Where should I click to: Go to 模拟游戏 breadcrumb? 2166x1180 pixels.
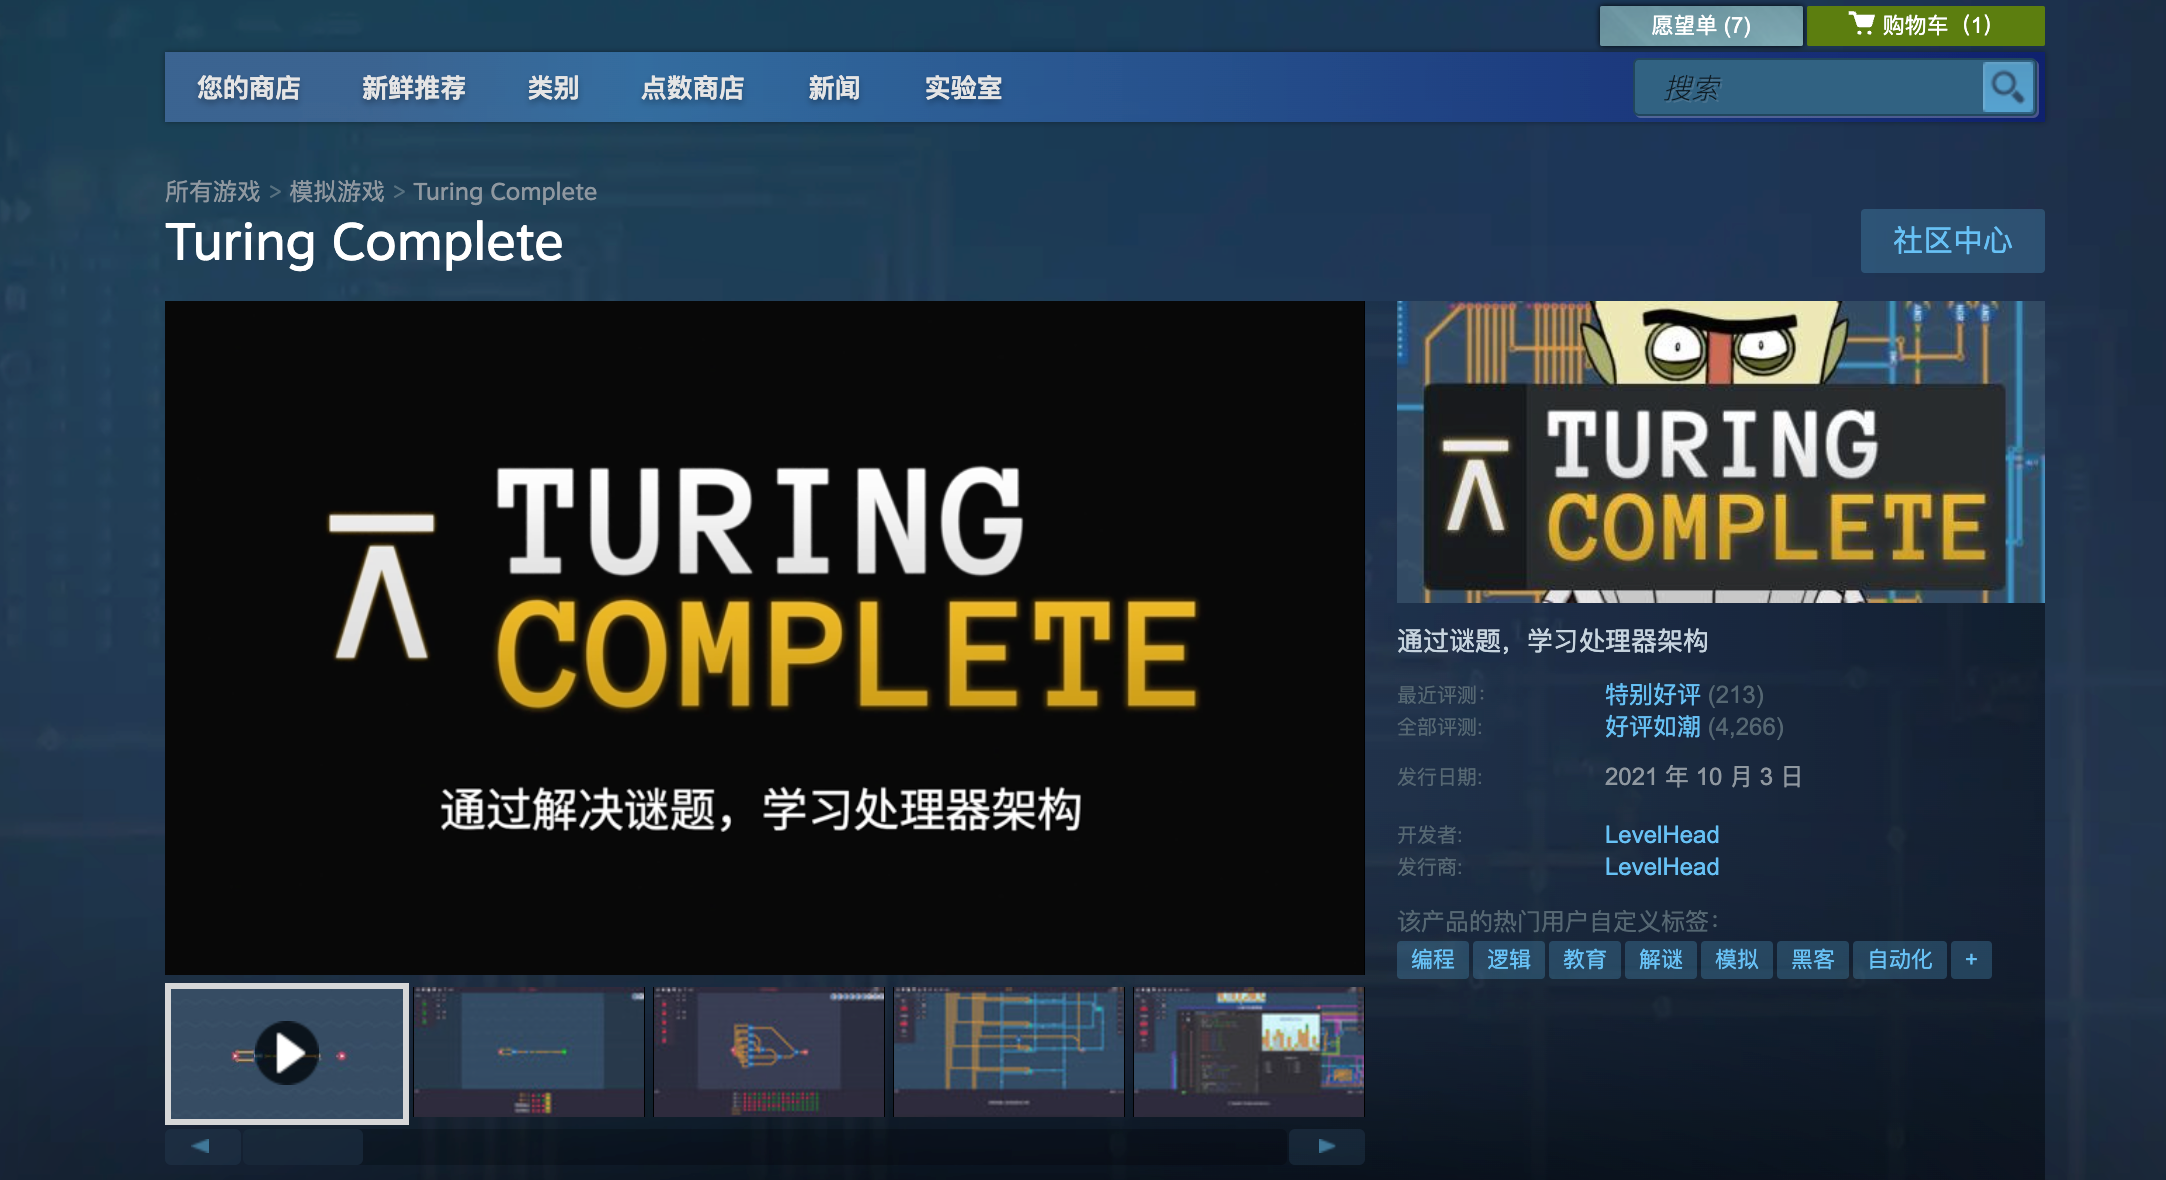tap(337, 191)
